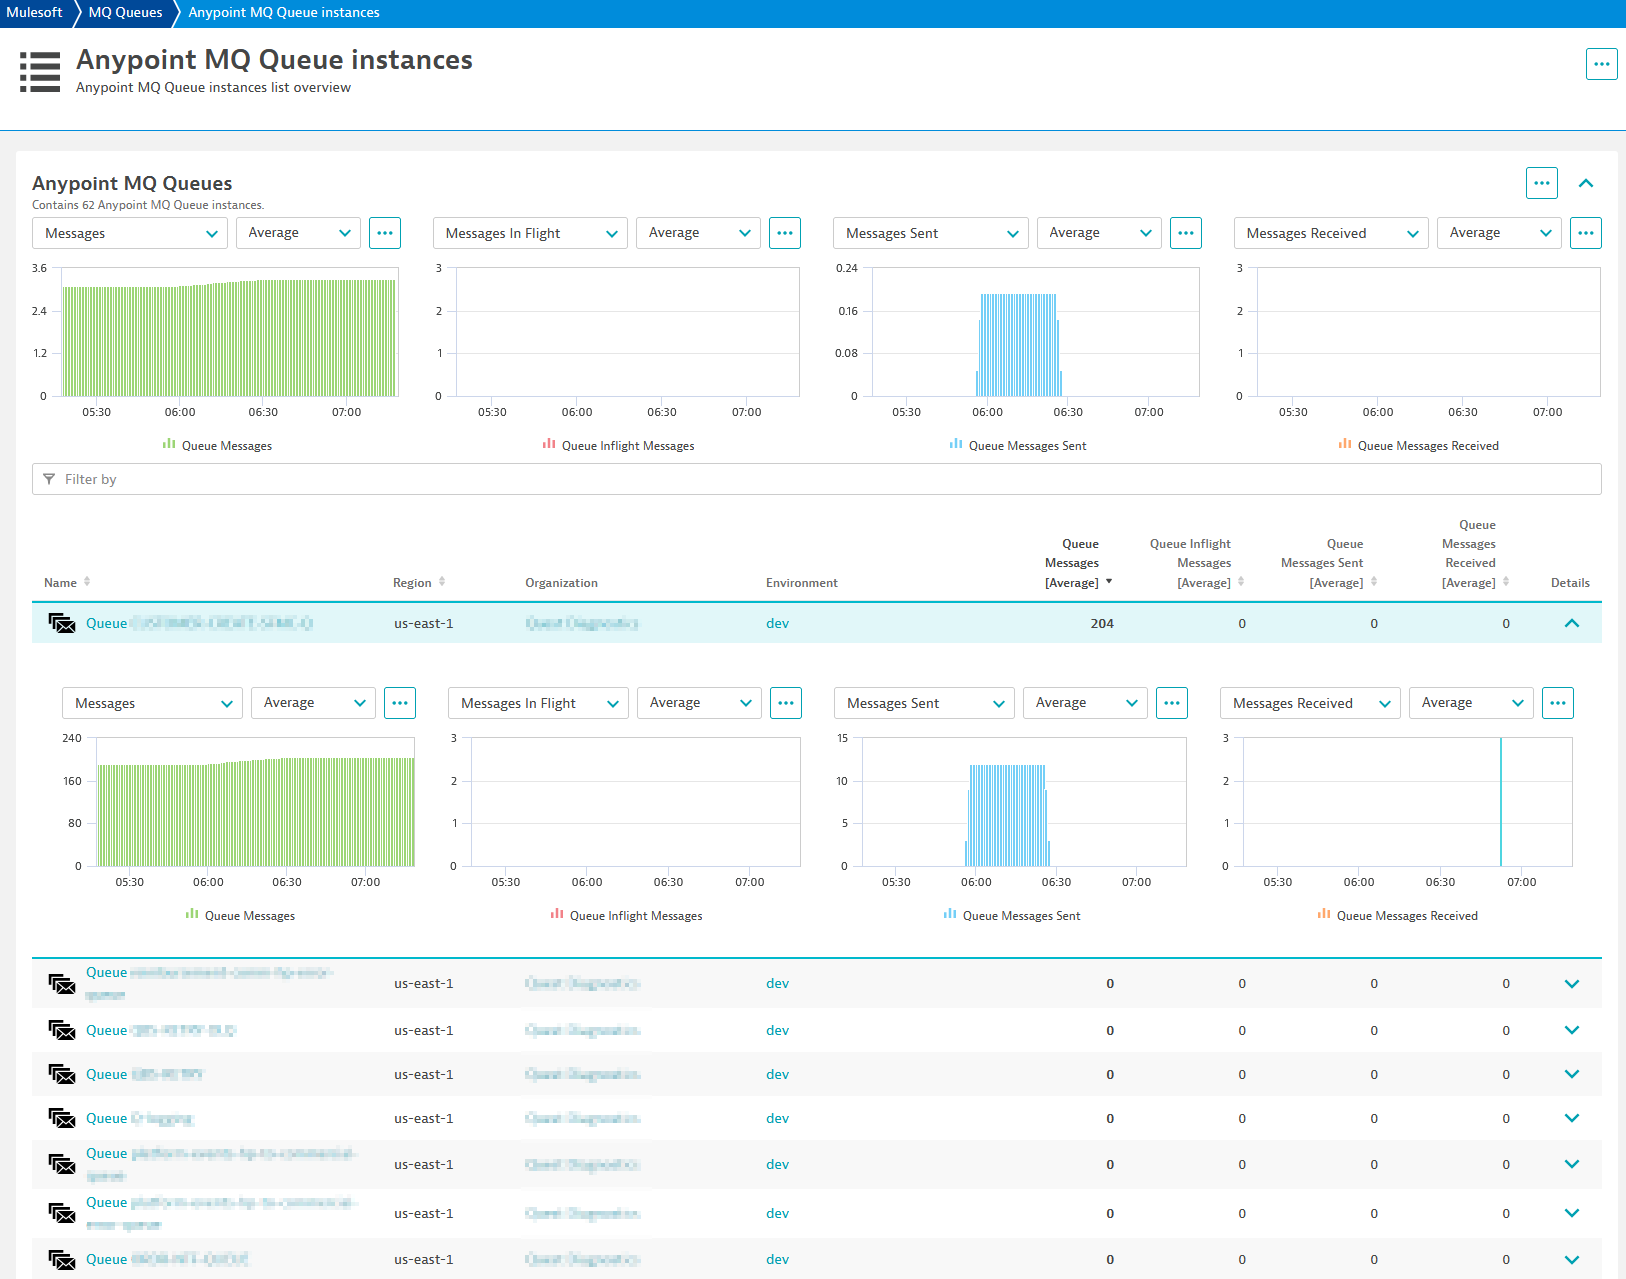This screenshot has width=1626, height=1279.
Task: Open options for top Messages chart
Action: click(x=385, y=233)
